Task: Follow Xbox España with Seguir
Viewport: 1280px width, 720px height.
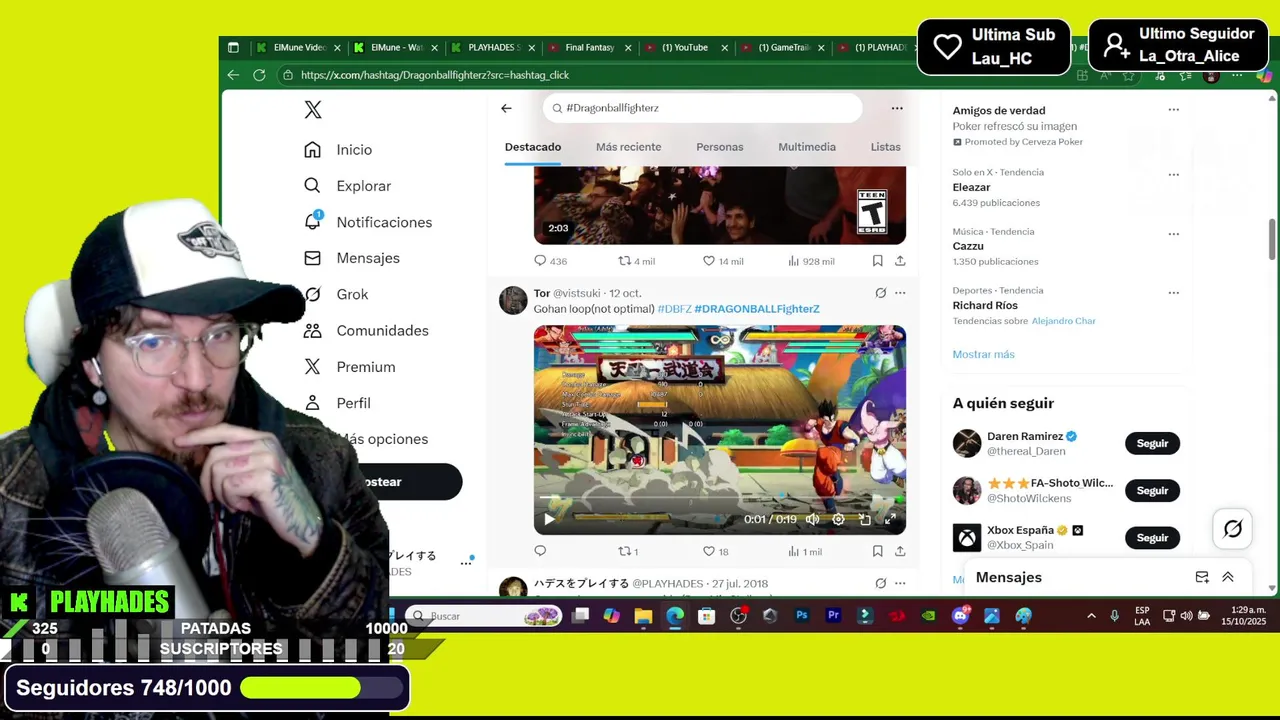Action: click(1152, 537)
